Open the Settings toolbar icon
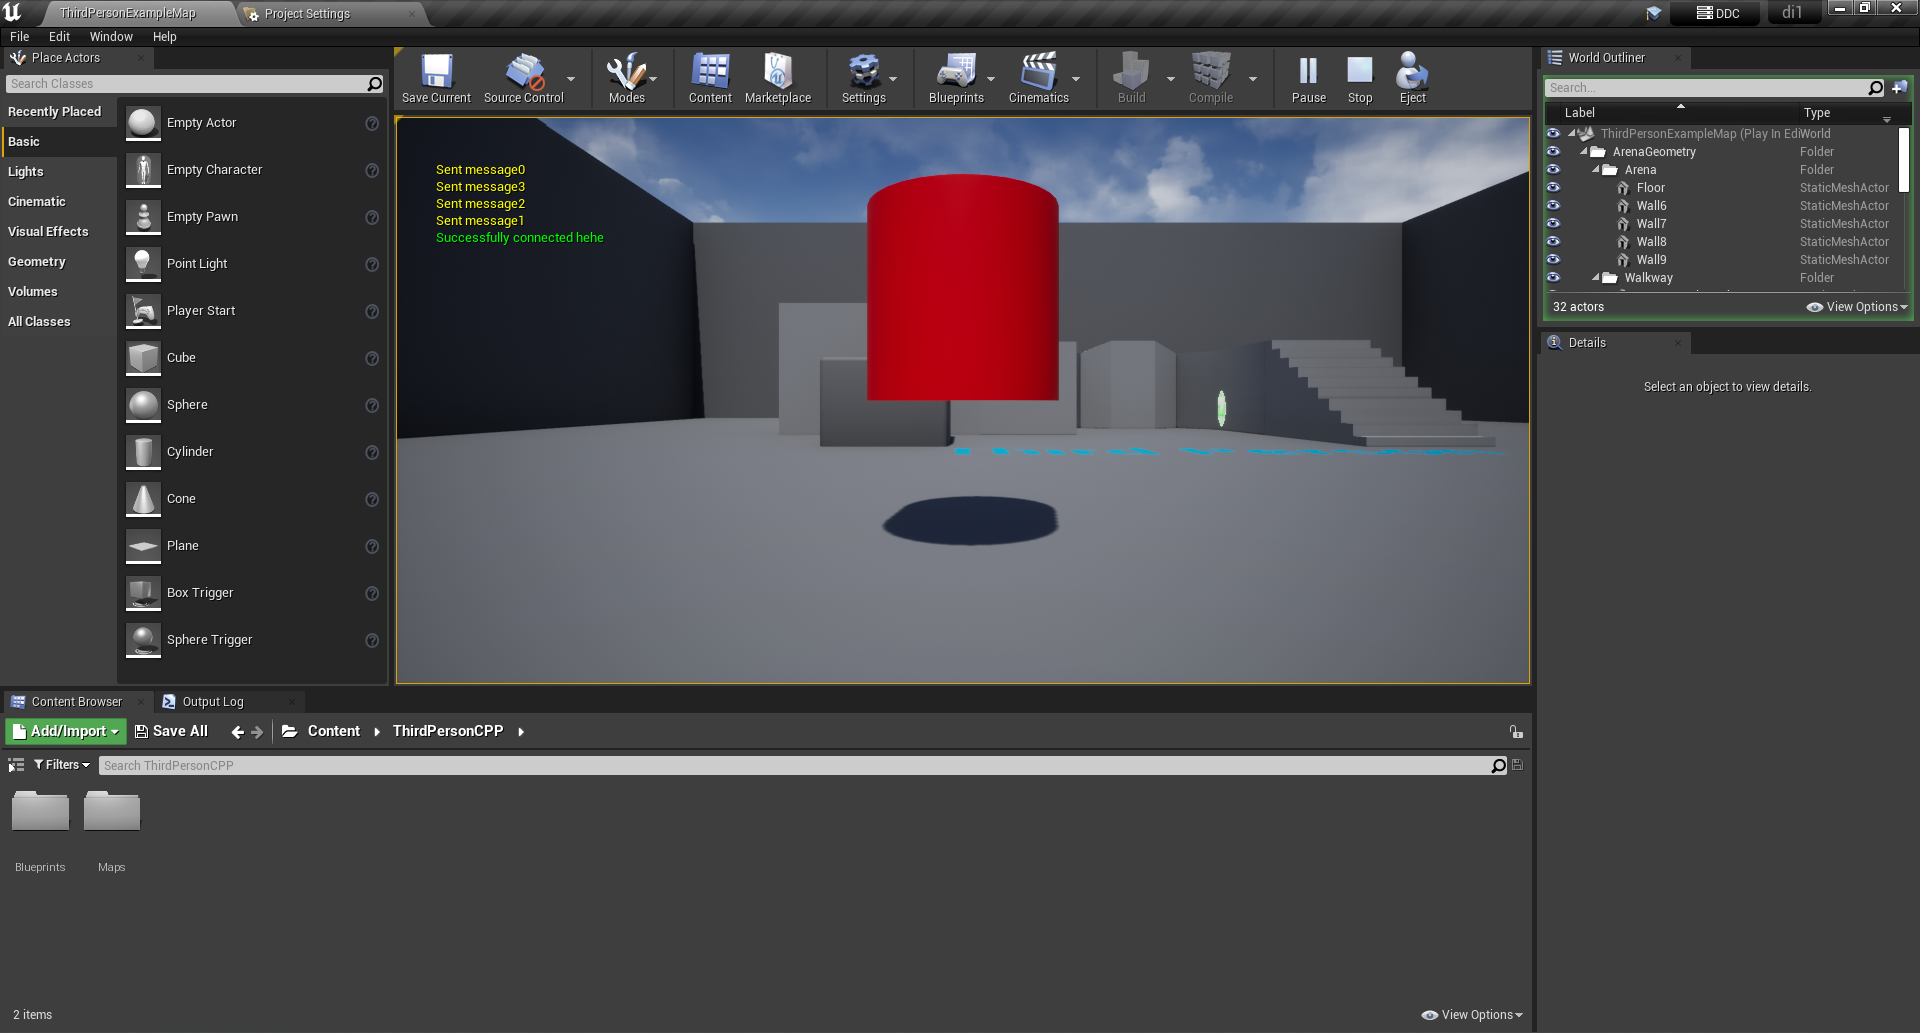This screenshot has height=1033, width=1920. [x=864, y=78]
